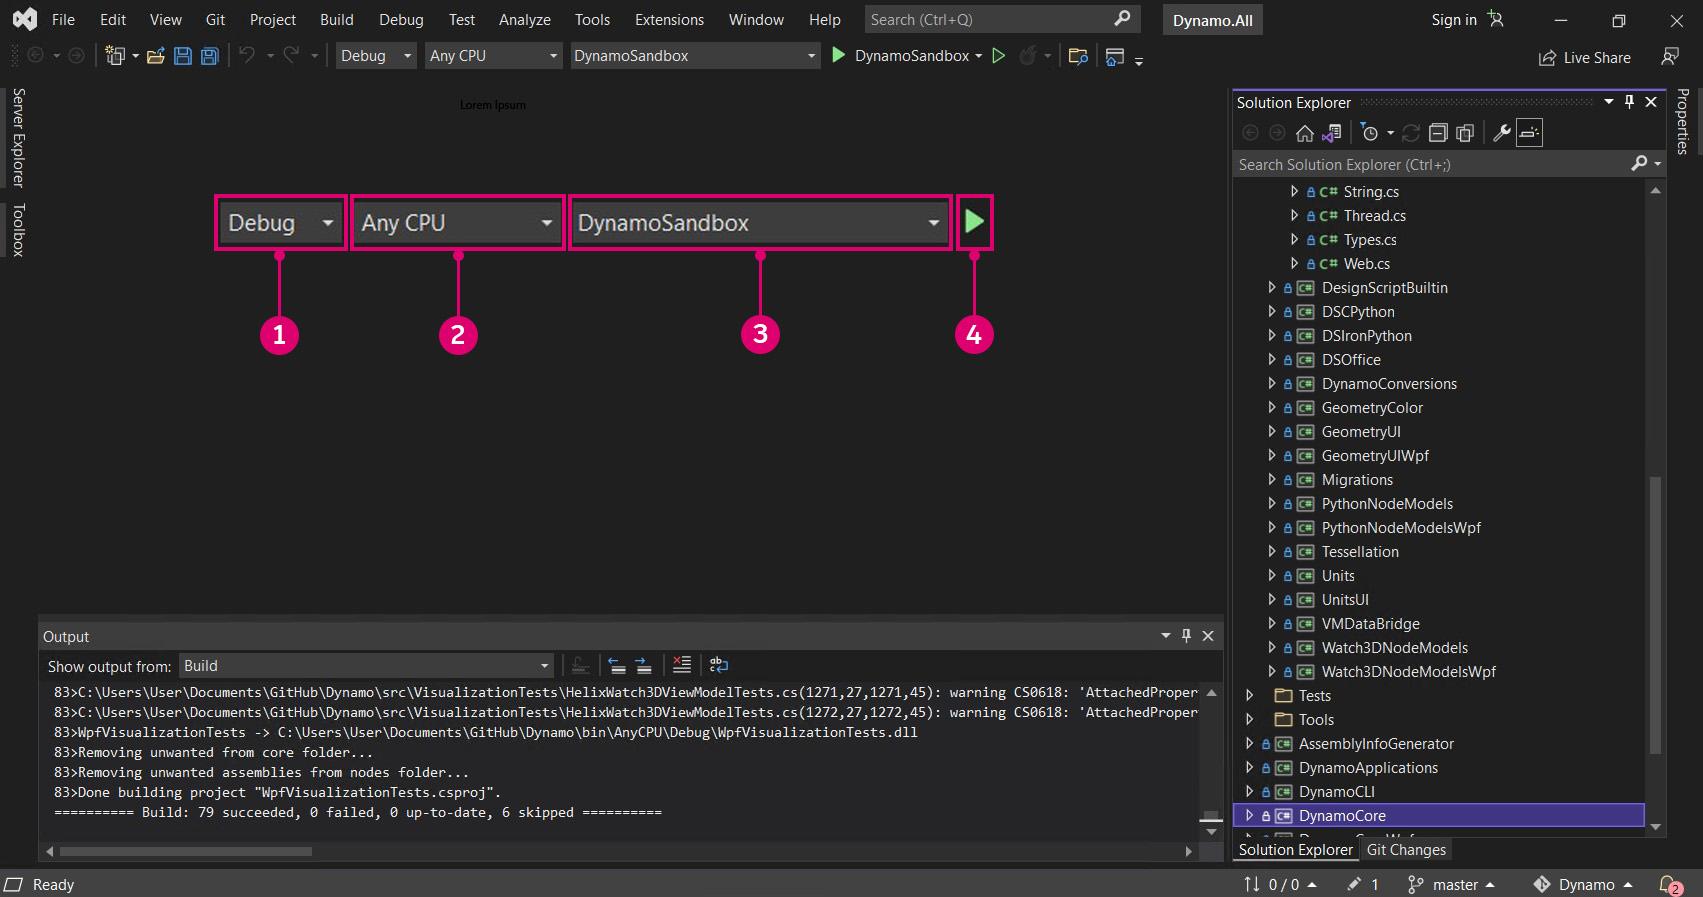The width and height of the screenshot is (1703, 897).
Task: Open Properties wrench icon in Solution Explorer
Action: pyautogui.click(x=1502, y=133)
